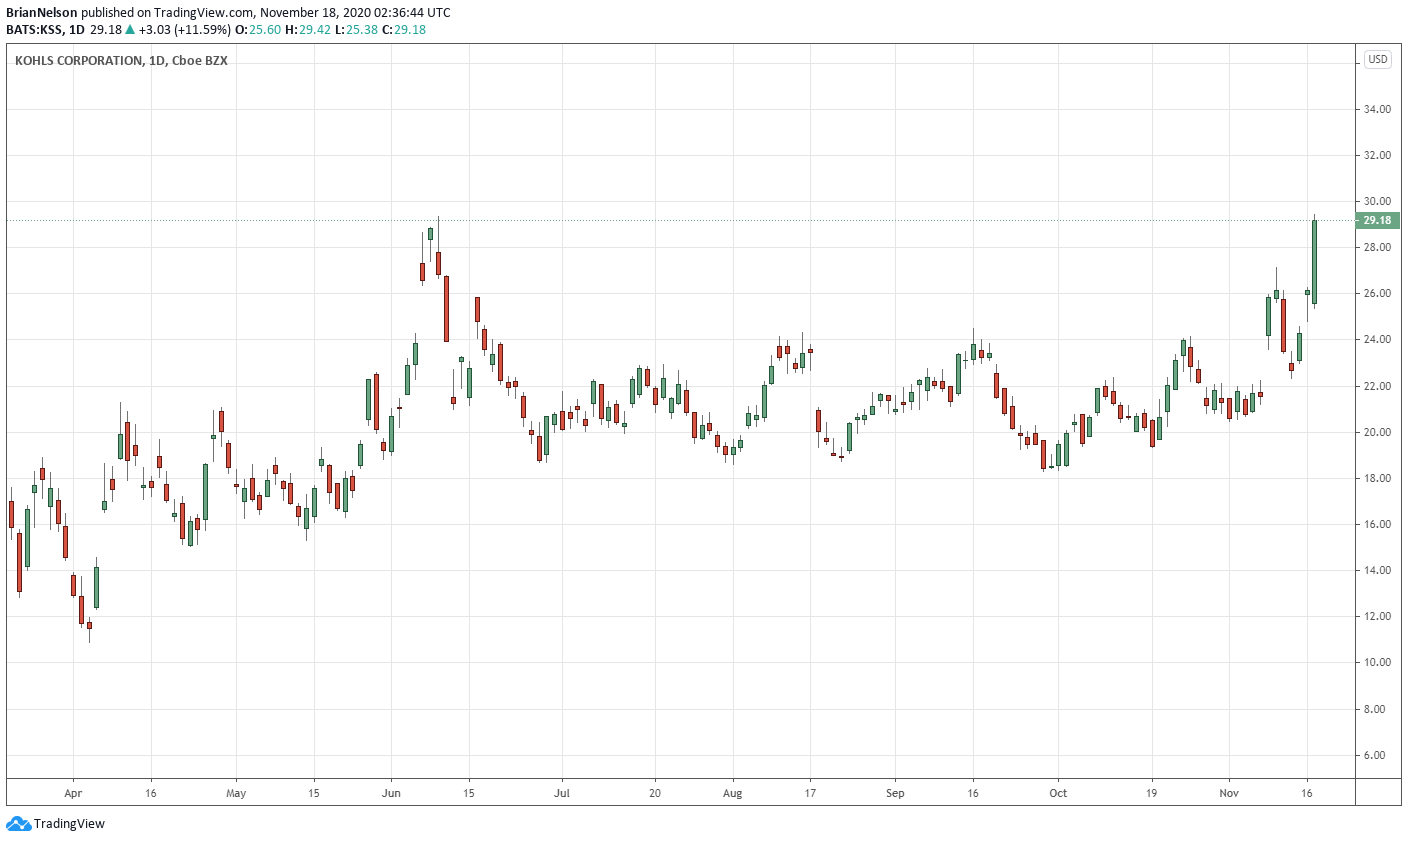The width and height of the screenshot is (1408, 842).
Task: Click the TradingView text beside the logo
Action: (69, 824)
